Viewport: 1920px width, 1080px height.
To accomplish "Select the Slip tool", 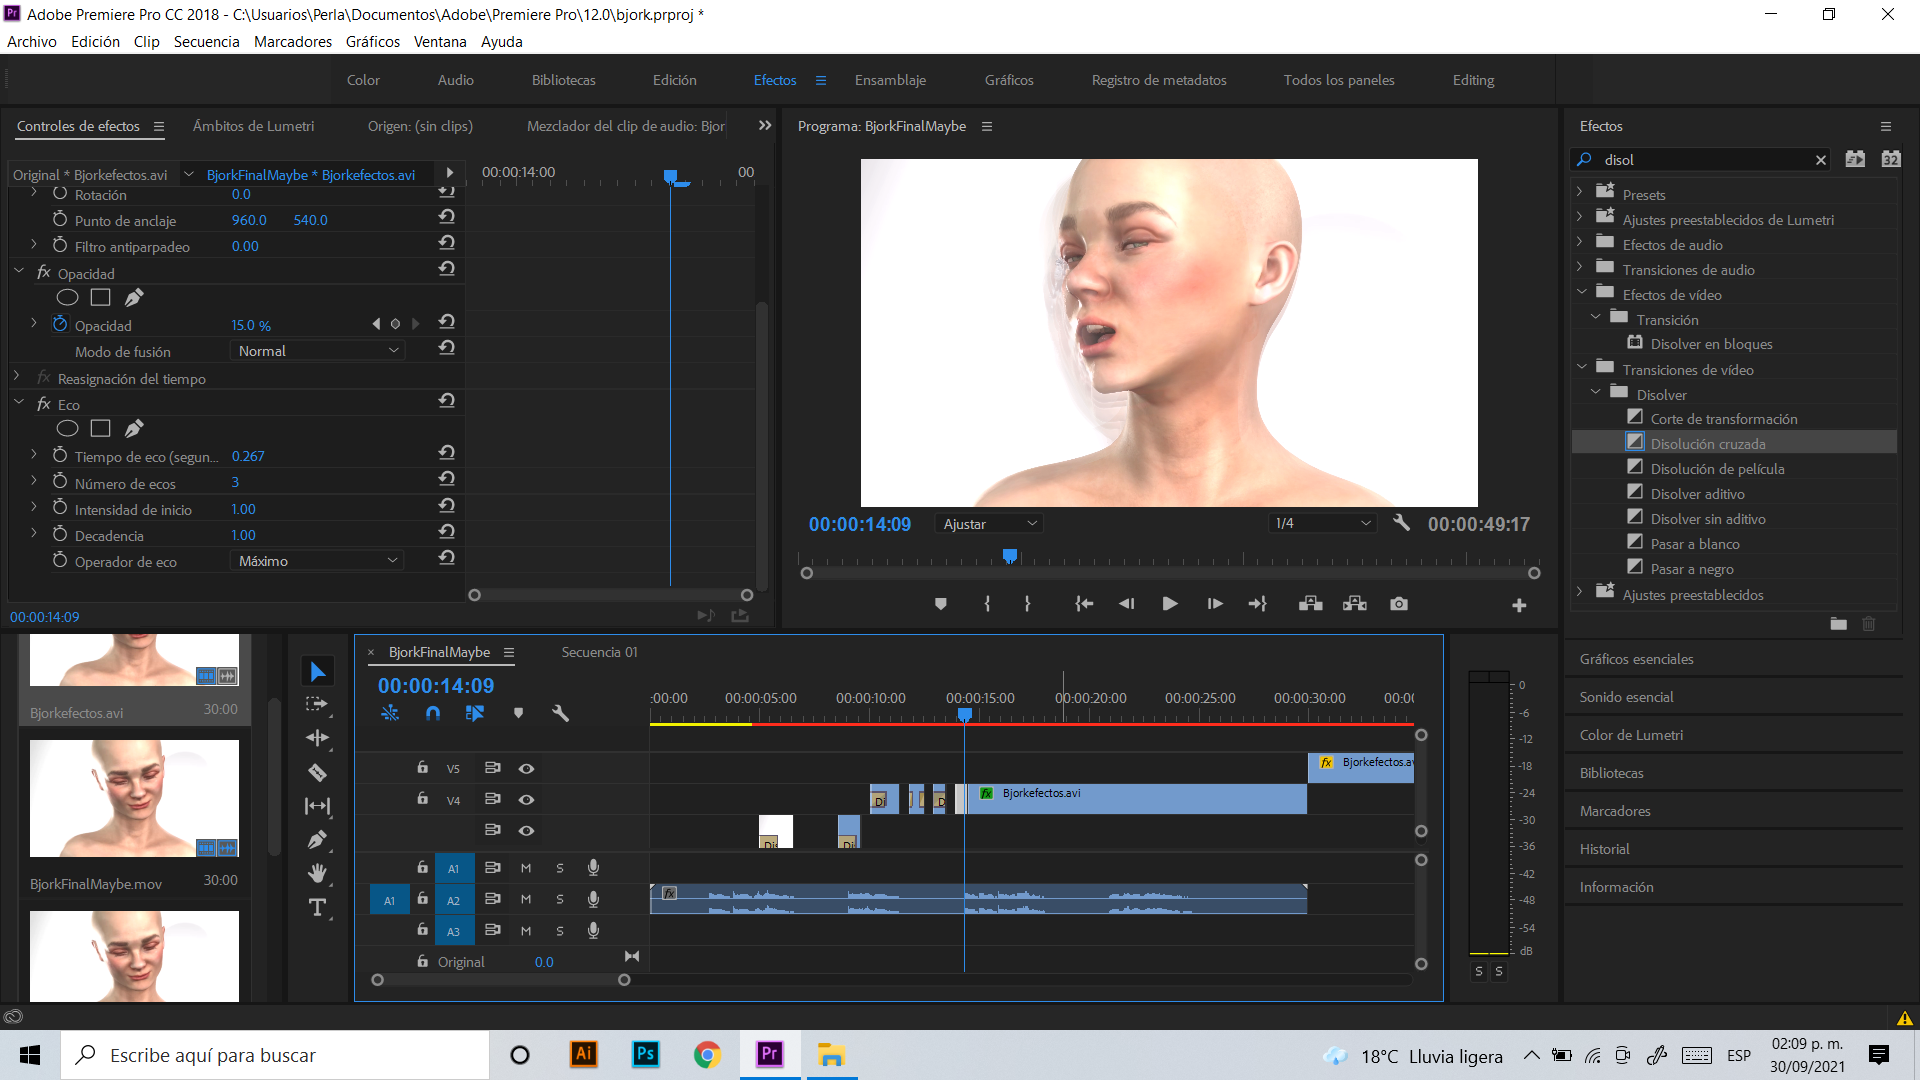I will pyautogui.click(x=317, y=806).
